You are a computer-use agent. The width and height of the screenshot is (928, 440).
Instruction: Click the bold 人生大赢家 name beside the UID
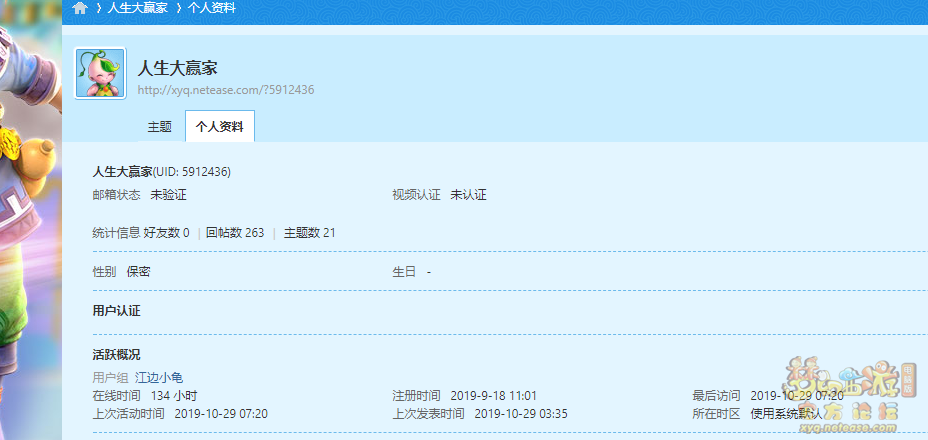pyautogui.click(x=122, y=172)
